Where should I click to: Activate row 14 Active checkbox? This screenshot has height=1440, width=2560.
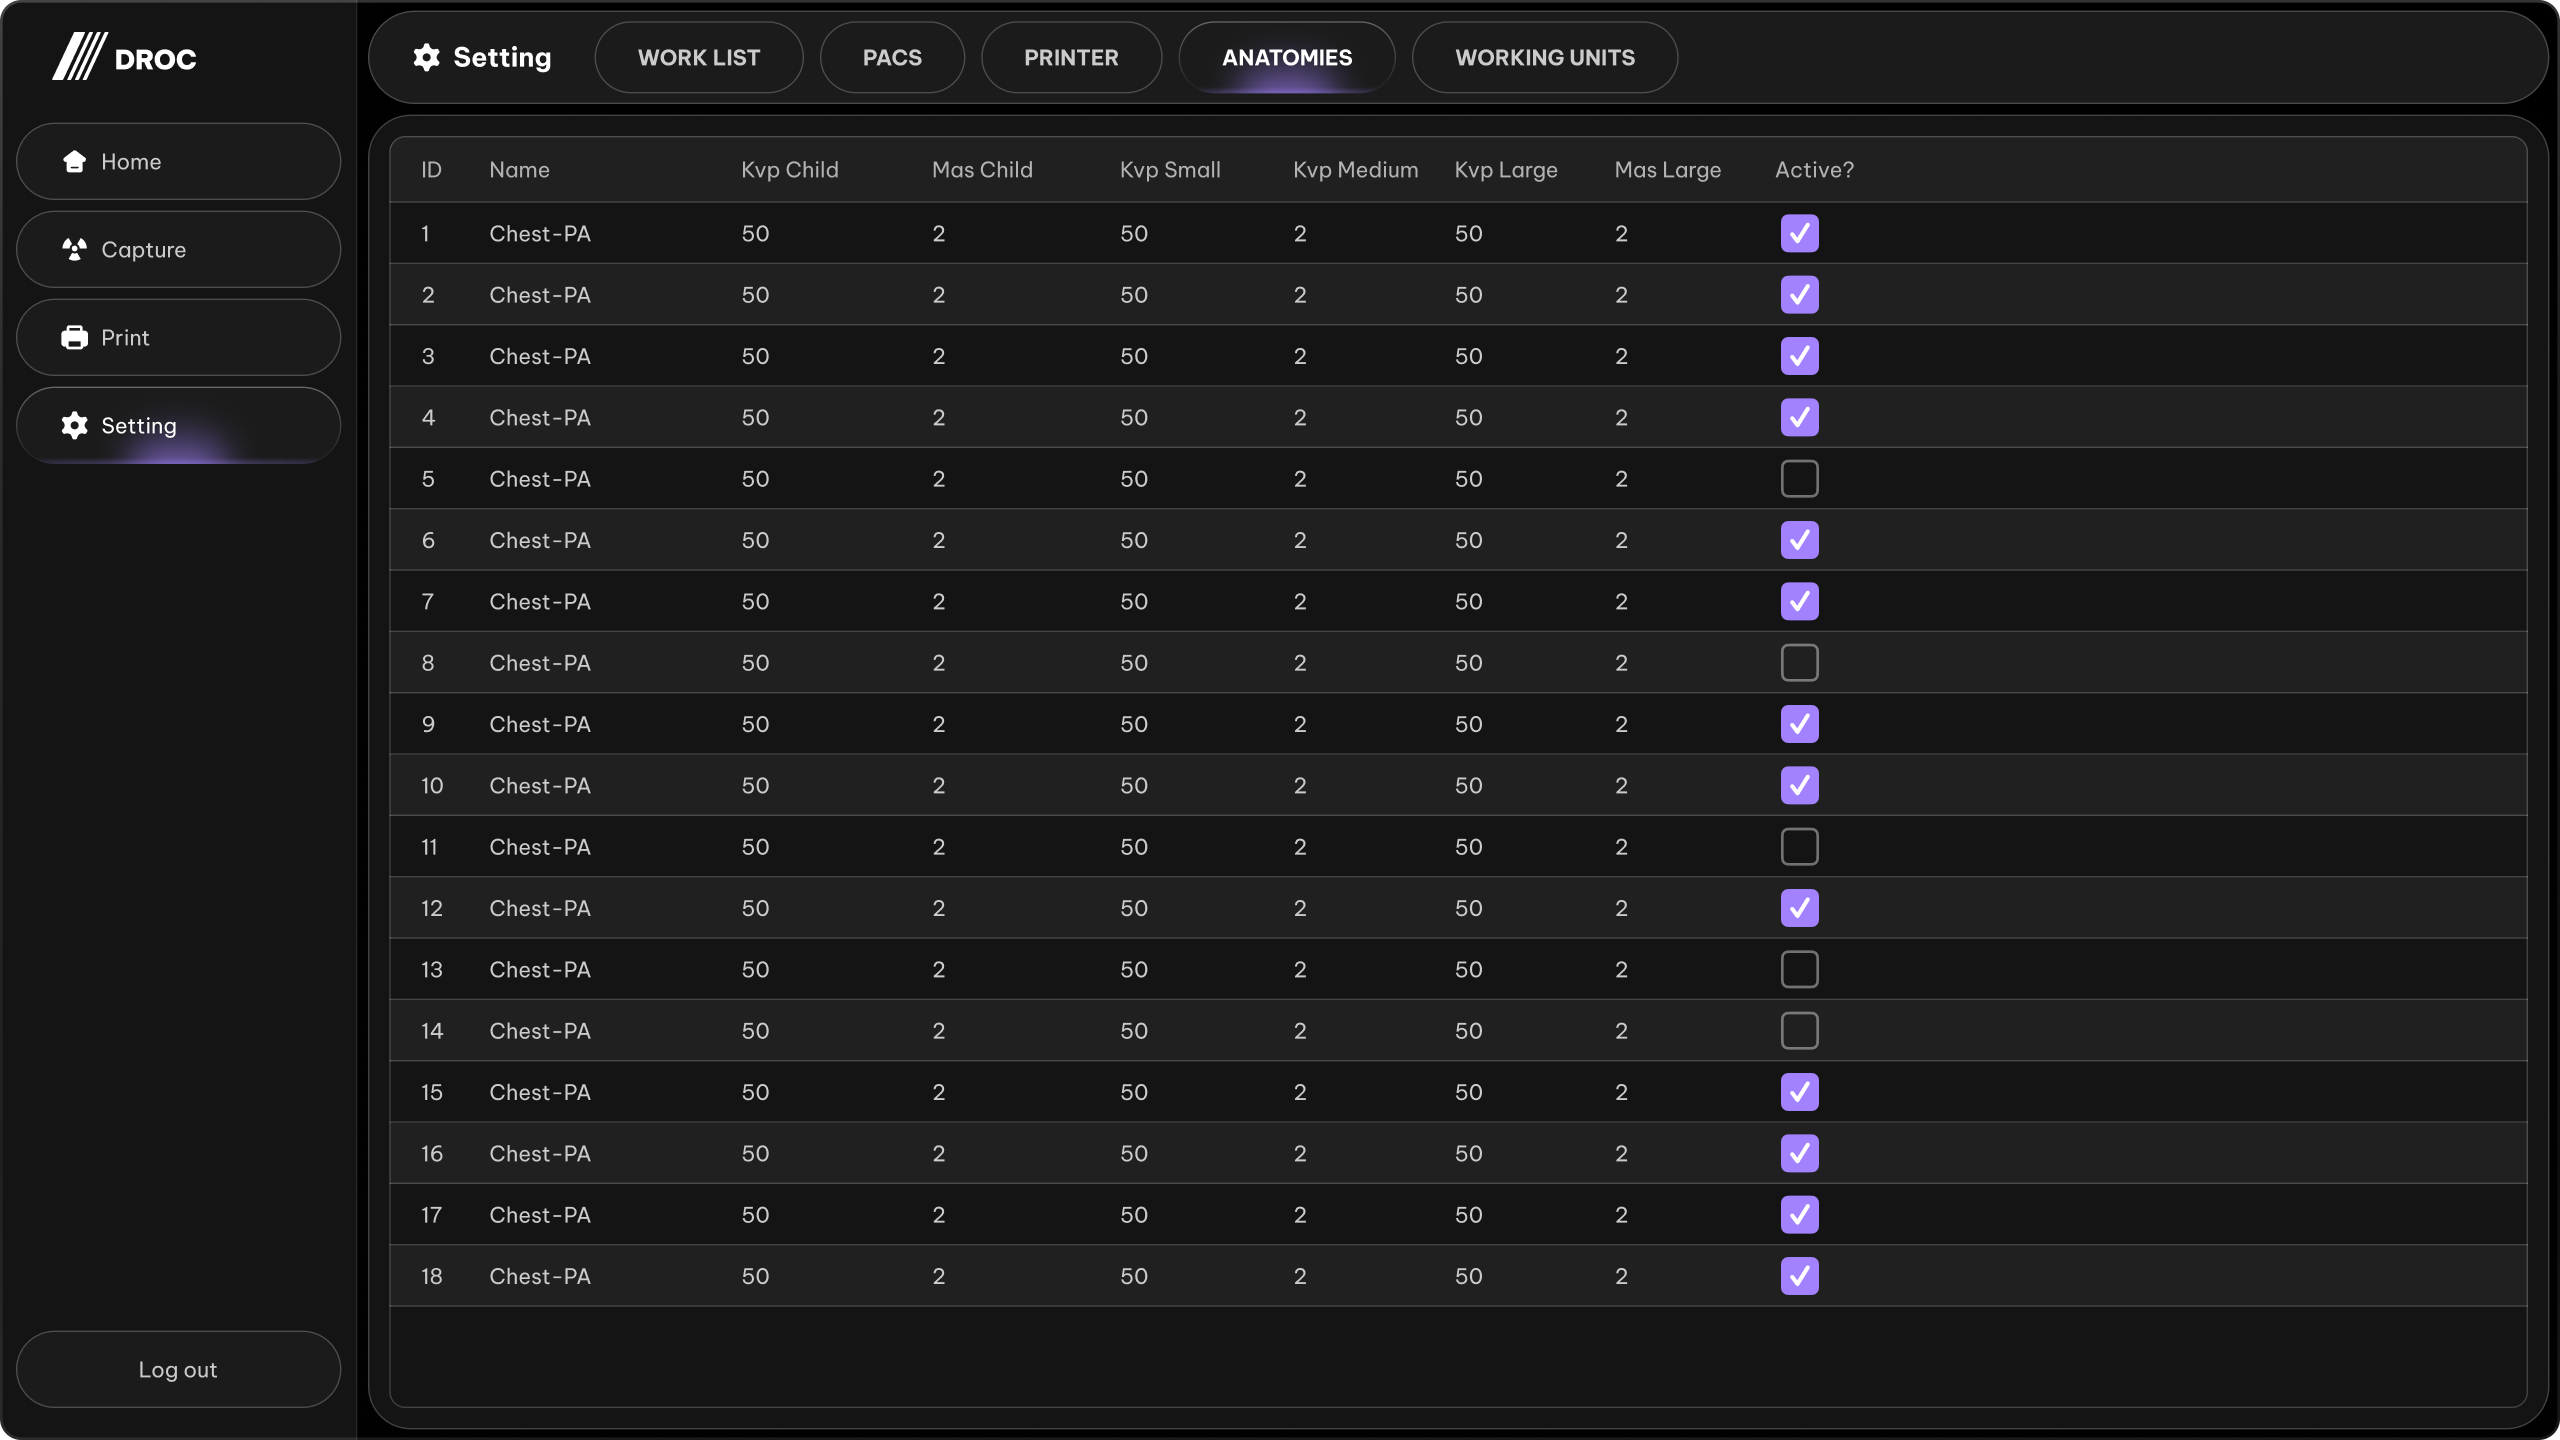1799,1031
